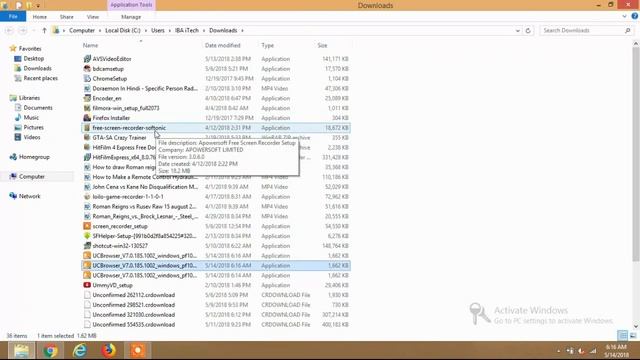
Task: Click into the Search Downloads box
Action: point(583,31)
